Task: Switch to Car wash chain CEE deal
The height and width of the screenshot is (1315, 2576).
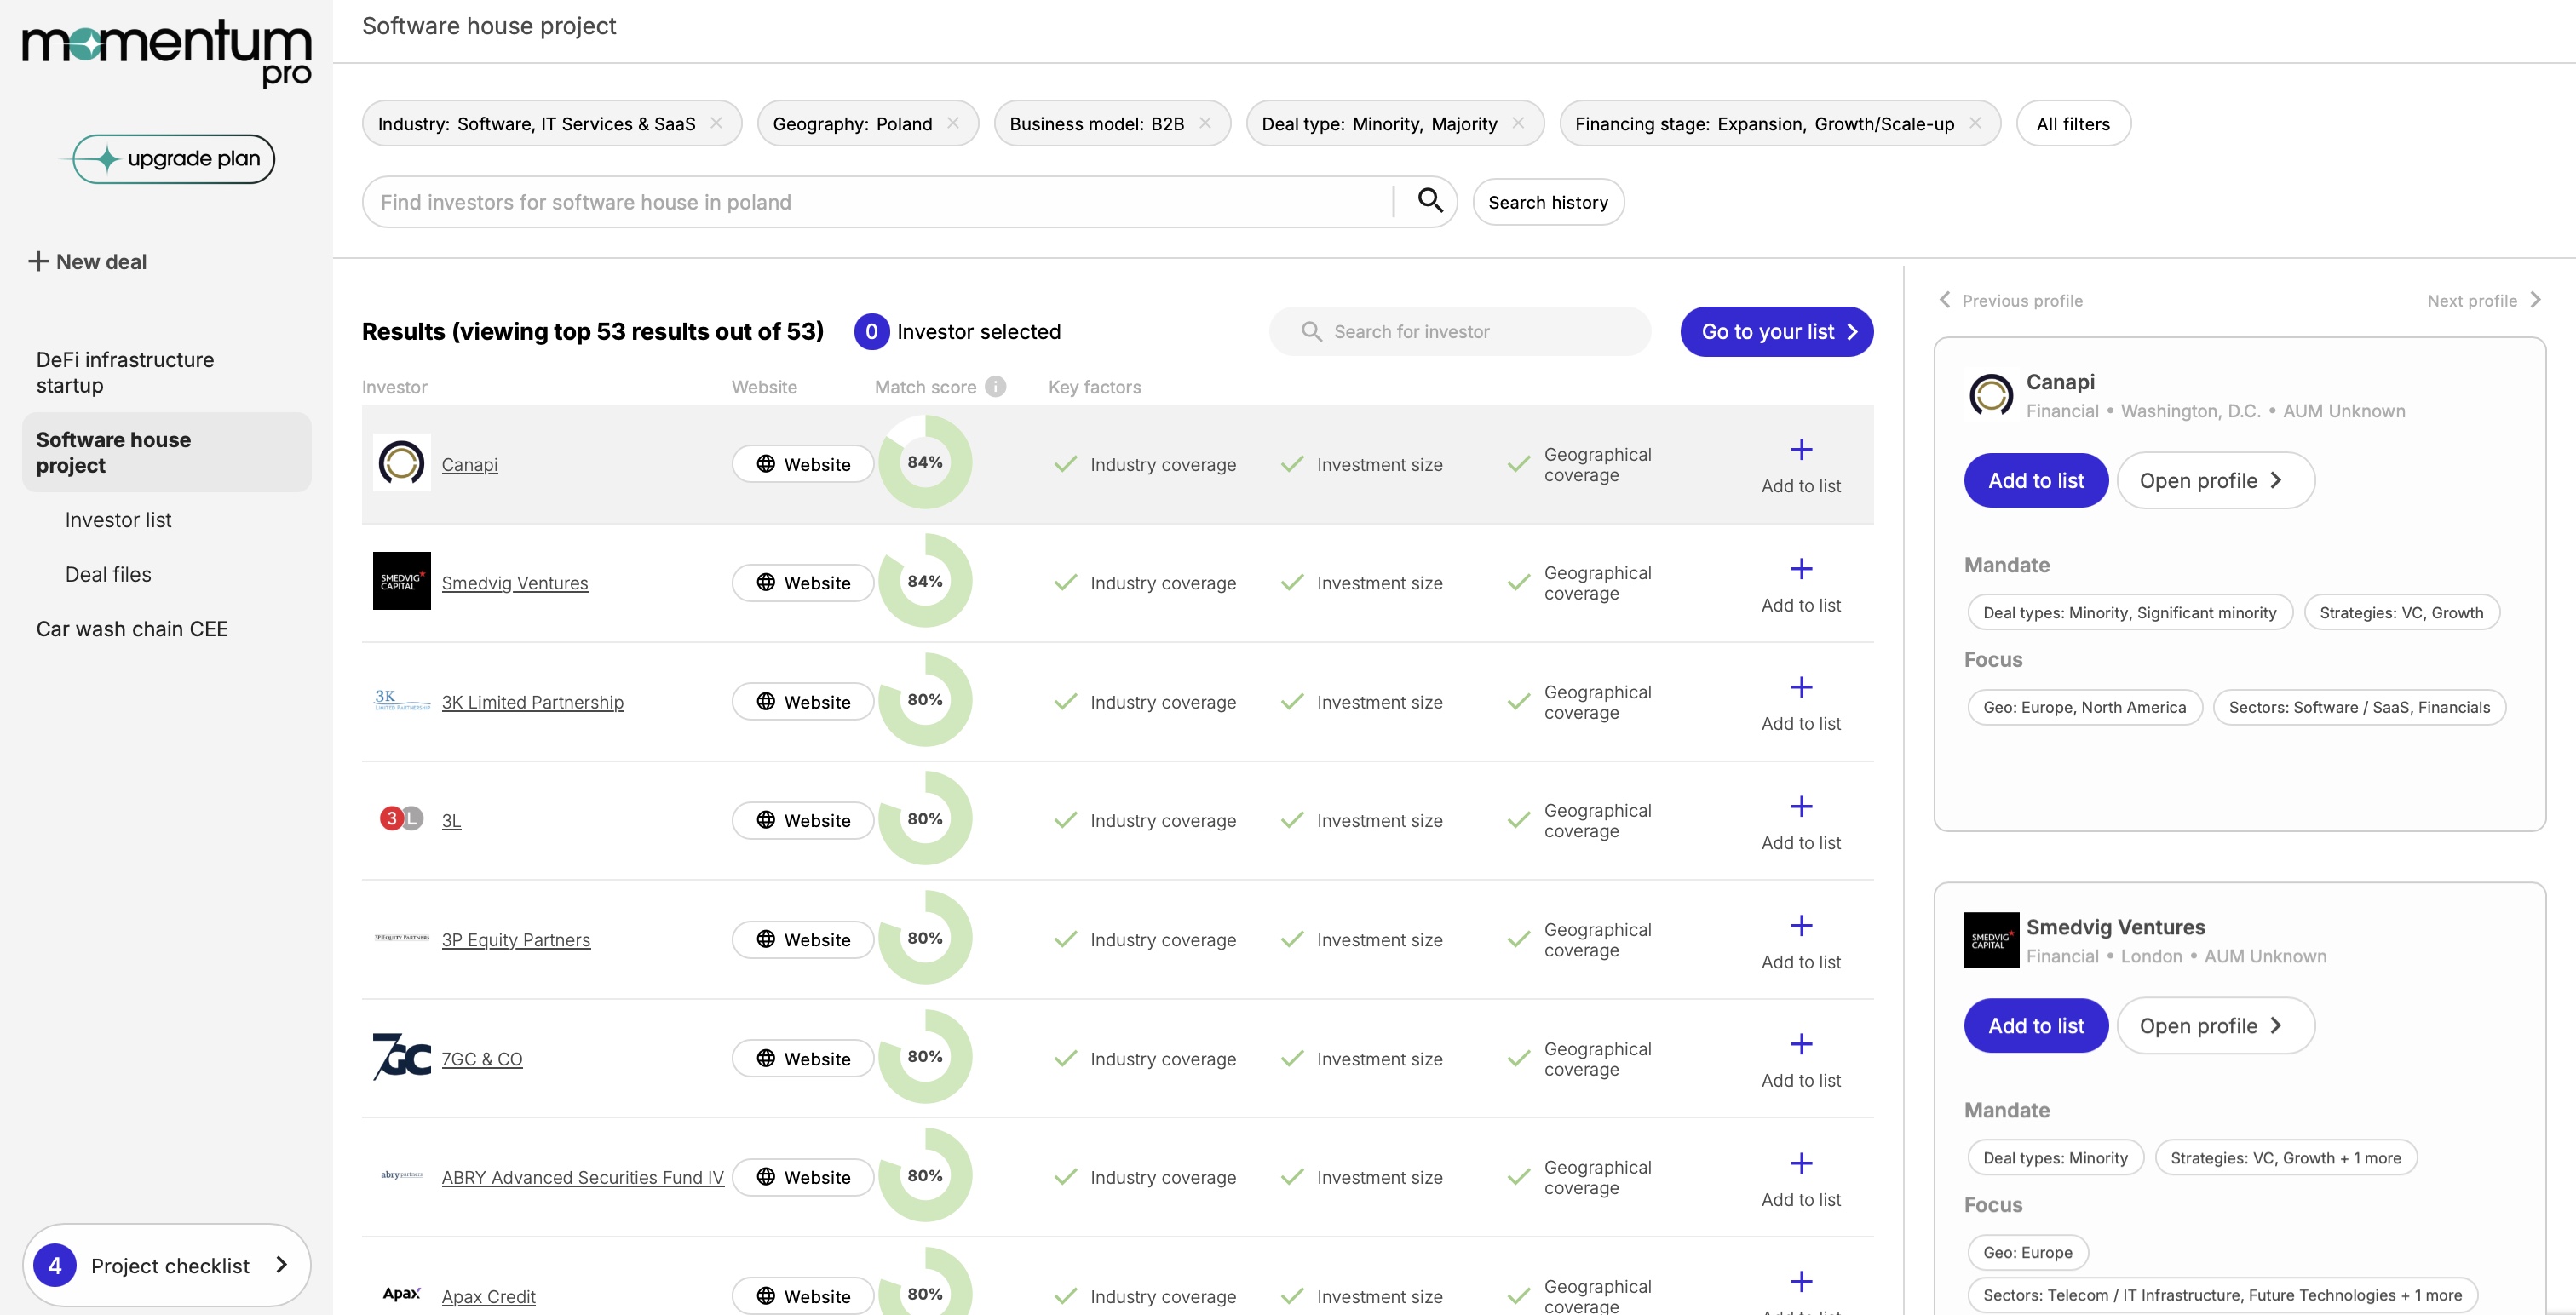Action: pyautogui.click(x=132, y=629)
